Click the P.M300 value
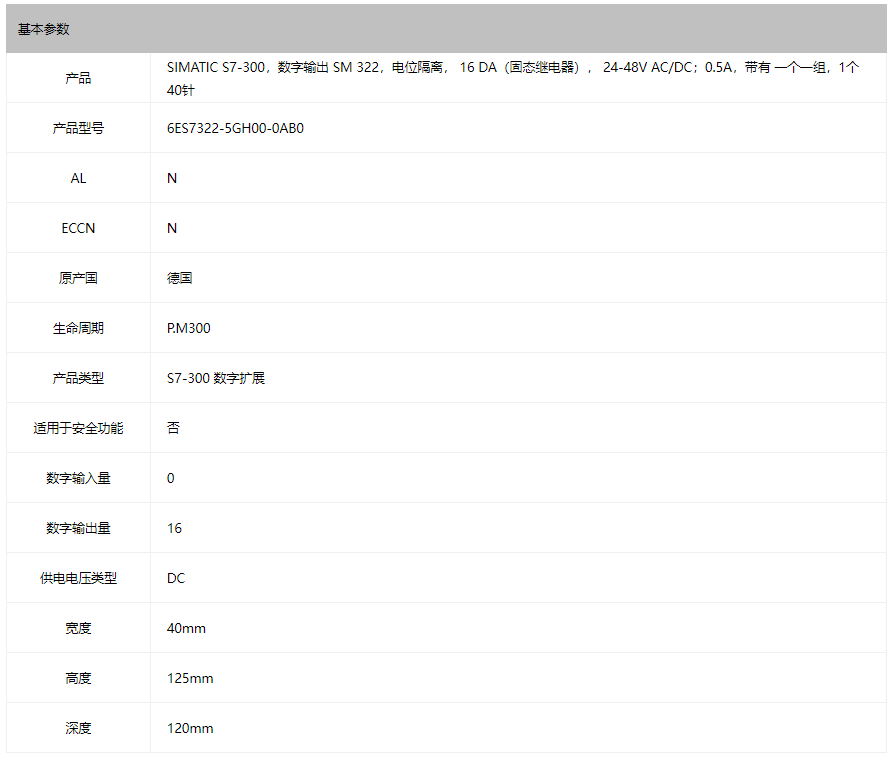The height and width of the screenshot is (763, 895). tap(188, 328)
